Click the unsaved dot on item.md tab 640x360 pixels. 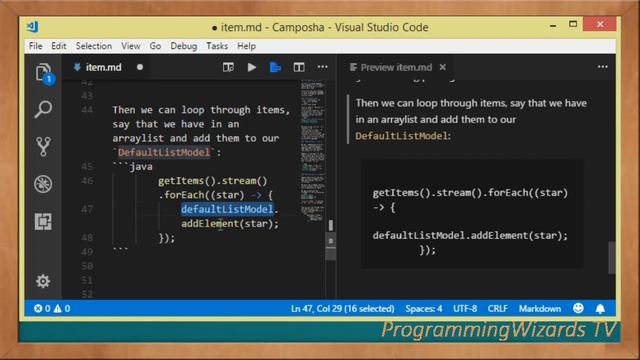click(x=140, y=67)
